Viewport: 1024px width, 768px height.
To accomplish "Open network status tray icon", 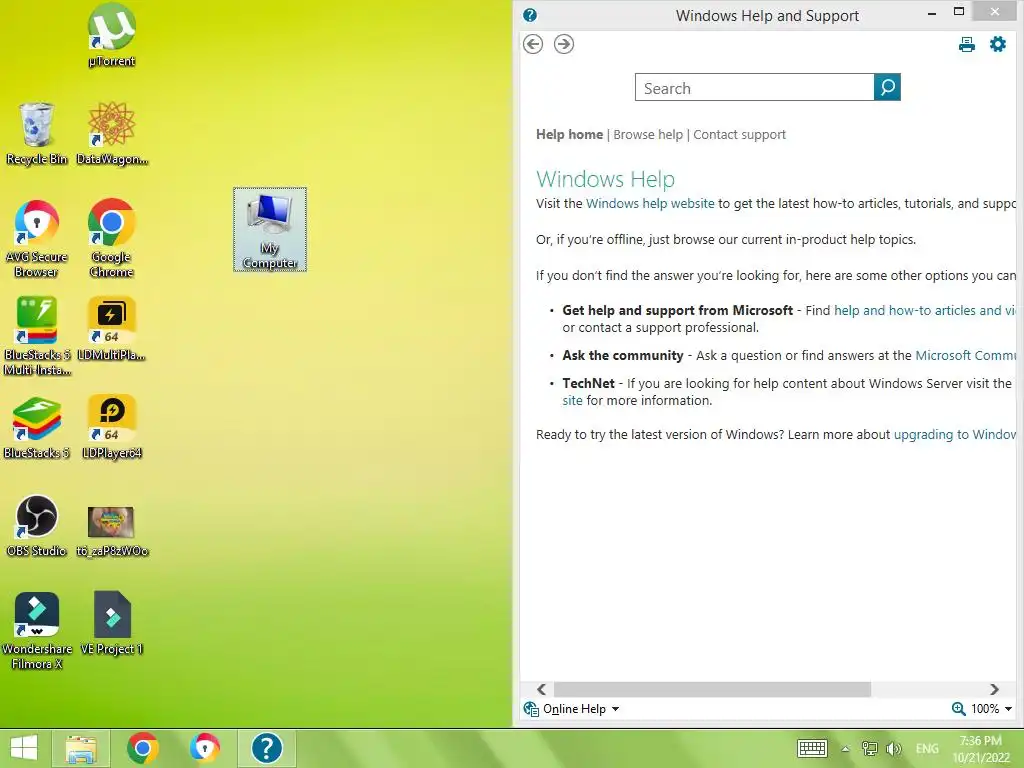I will coord(870,748).
